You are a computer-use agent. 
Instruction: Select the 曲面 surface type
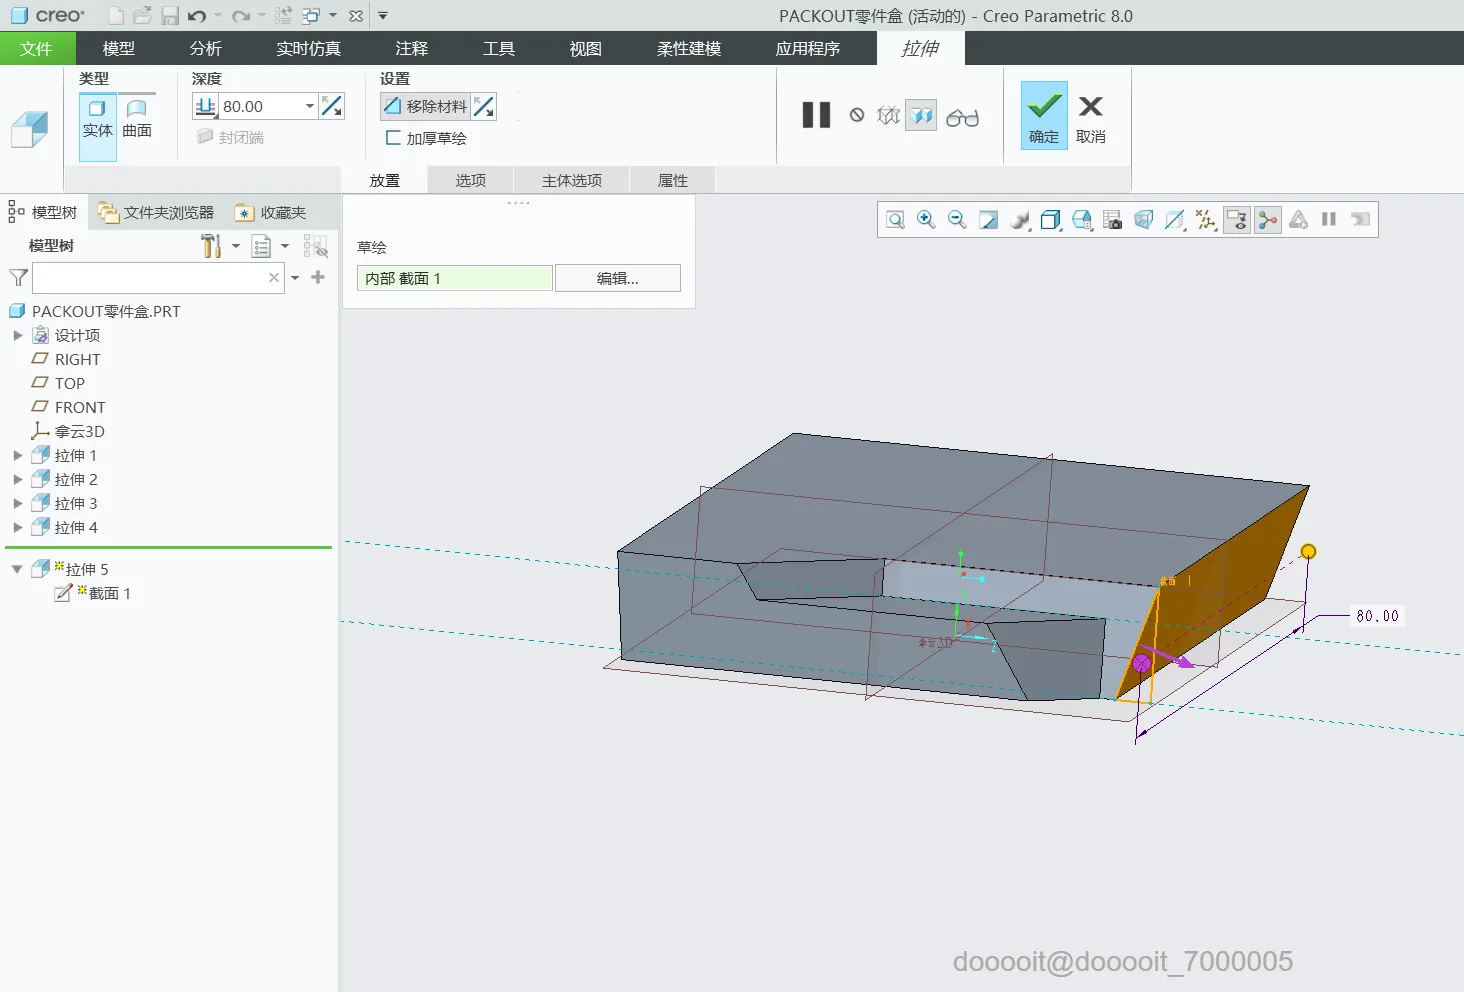pyautogui.click(x=137, y=119)
